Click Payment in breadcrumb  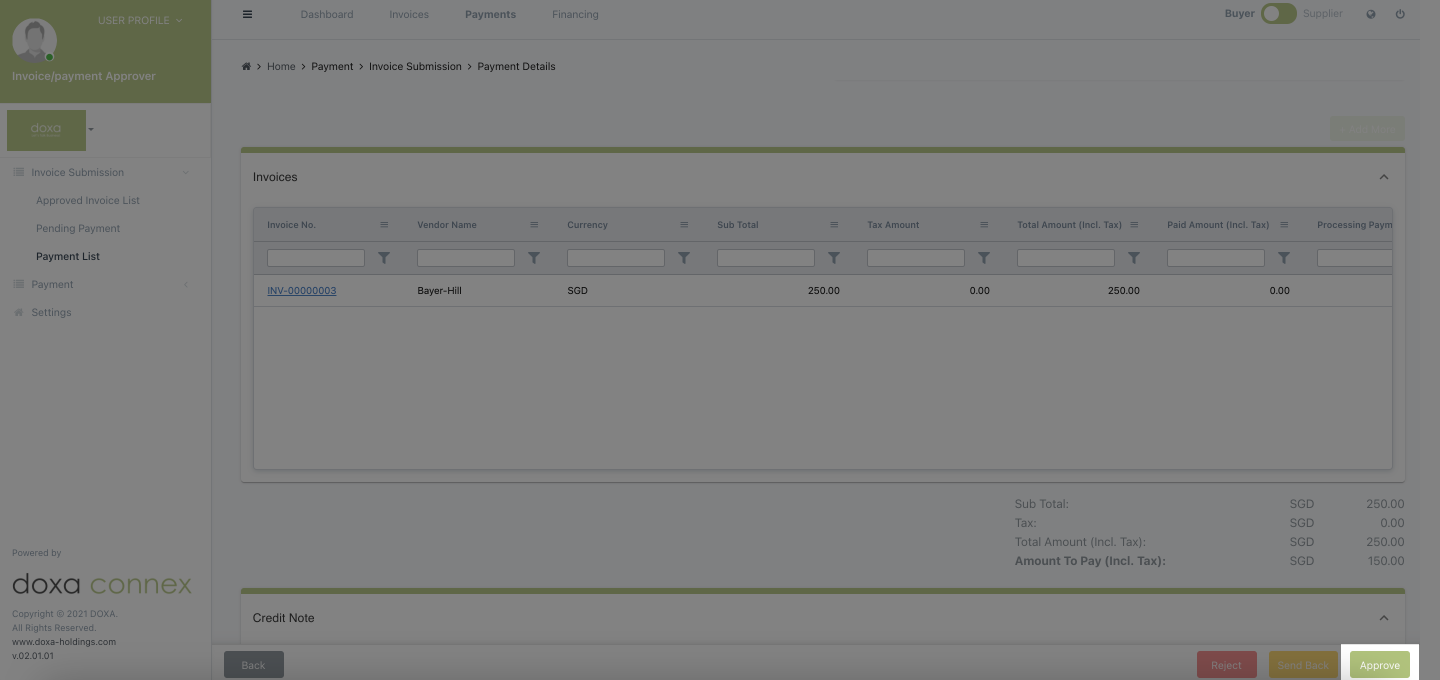click(332, 66)
